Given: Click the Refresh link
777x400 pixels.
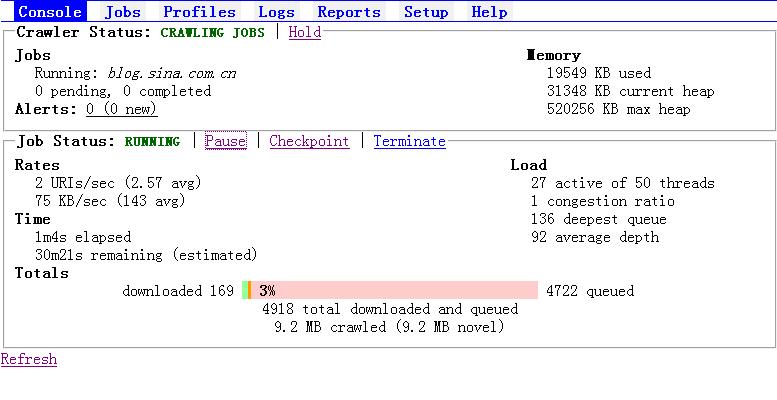Looking at the screenshot, I should 29,359.
